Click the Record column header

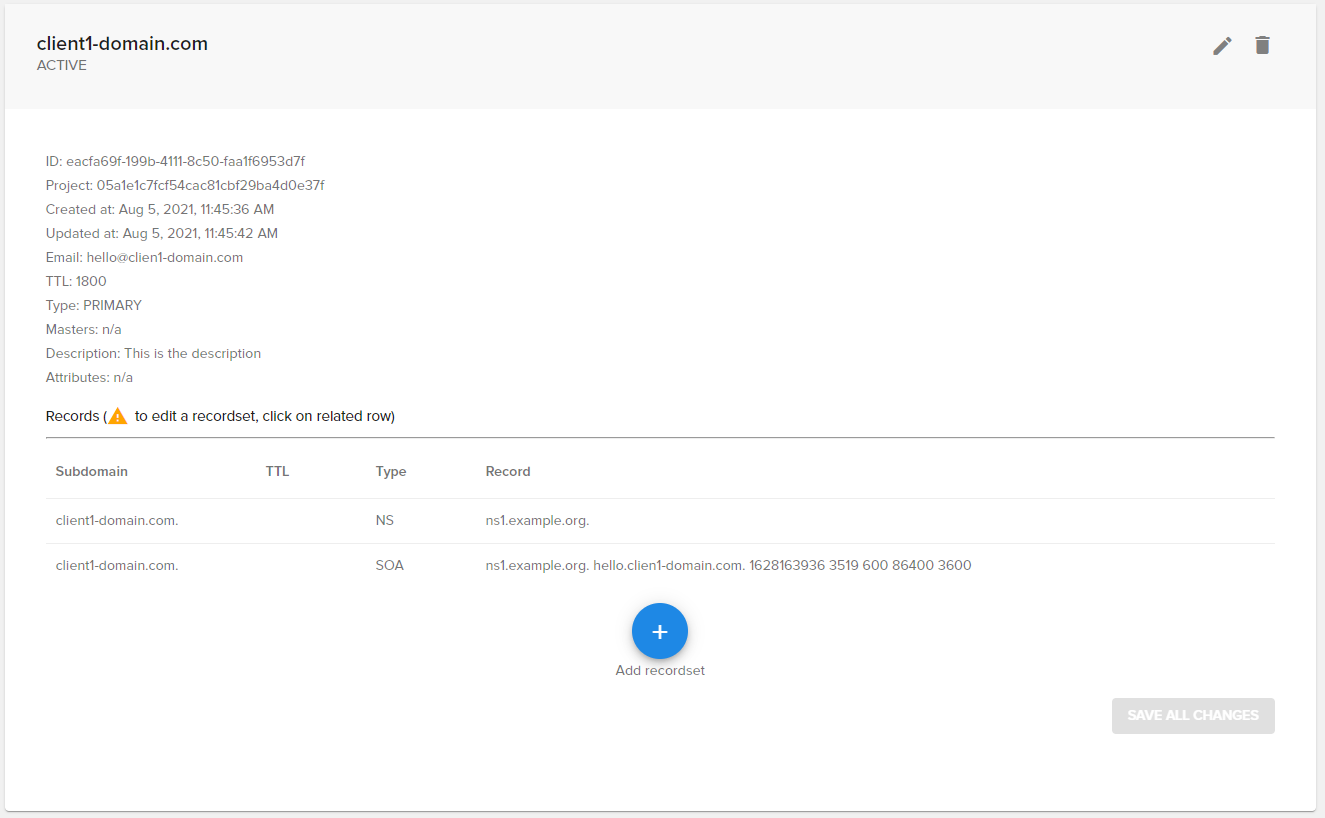(508, 471)
